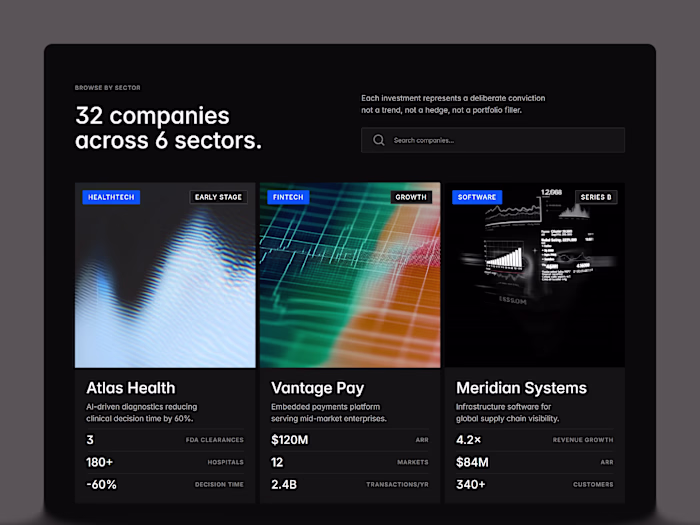The image size is (700, 525).
Task: Click the 4.2× value
Action: tap(469, 440)
